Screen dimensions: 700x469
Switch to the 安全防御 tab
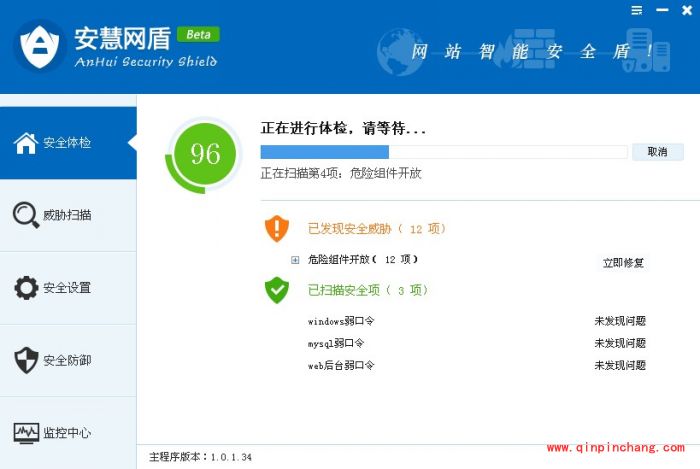(67, 360)
